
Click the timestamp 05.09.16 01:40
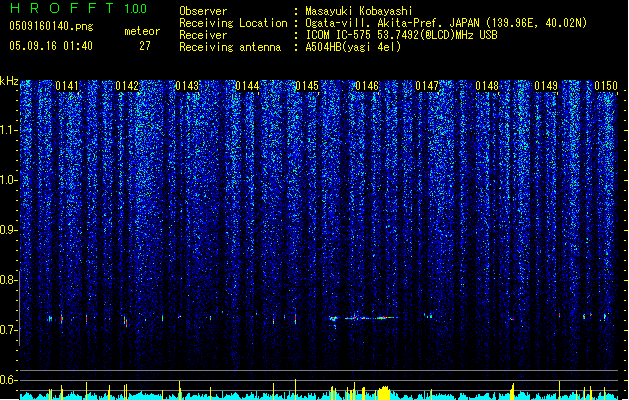pyautogui.click(x=51, y=46)
